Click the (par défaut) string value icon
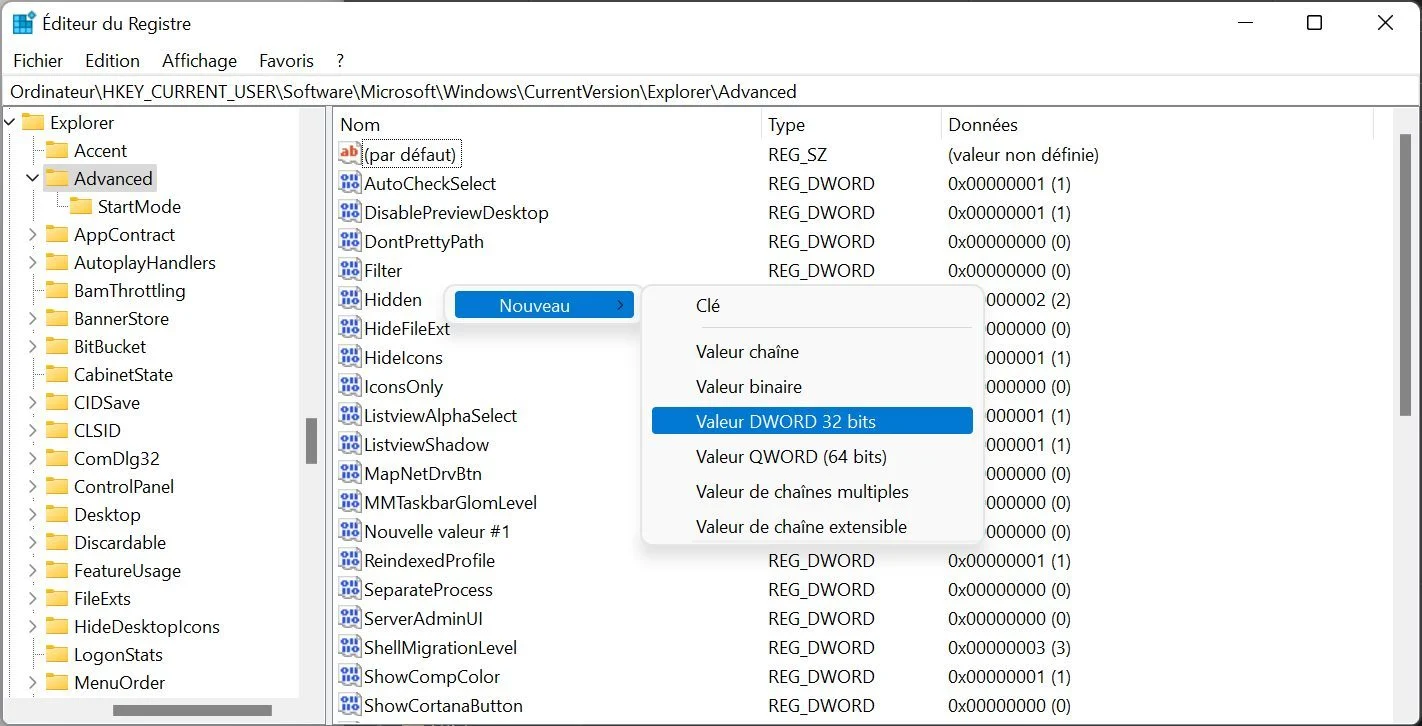Image resolution: width=1422 pixels, height=726 pixels. 349,154
